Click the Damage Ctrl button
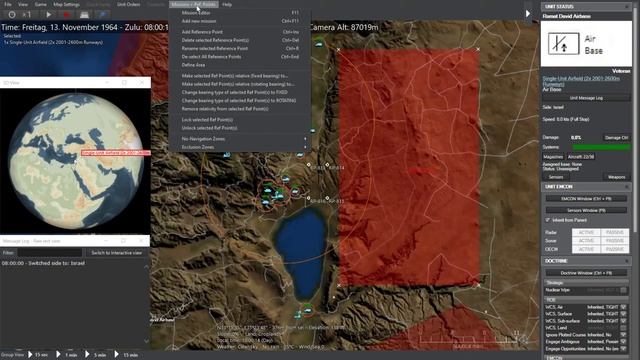Image resolution: width=640 pixels, height=360 pixels. (x=616, y=138)
